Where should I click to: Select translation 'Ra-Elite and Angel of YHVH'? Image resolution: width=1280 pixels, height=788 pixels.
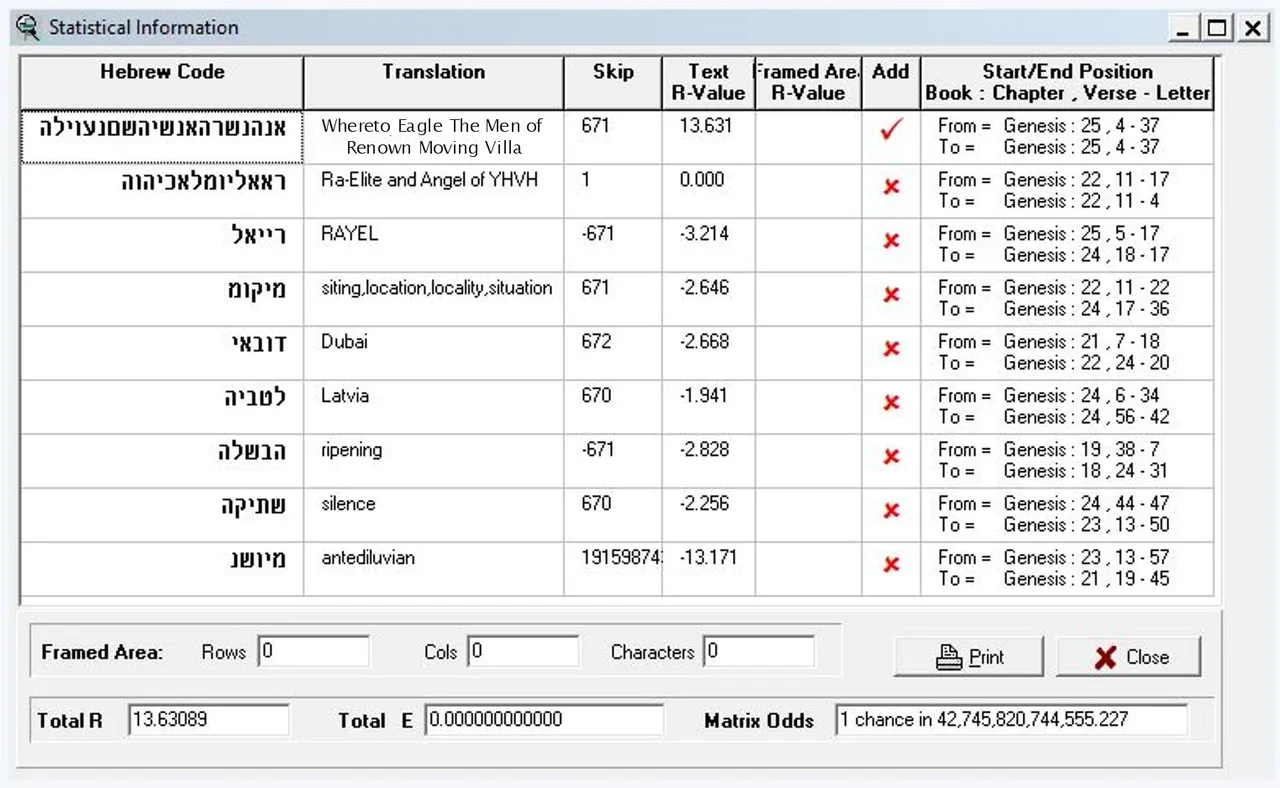(x=433, y=191)
